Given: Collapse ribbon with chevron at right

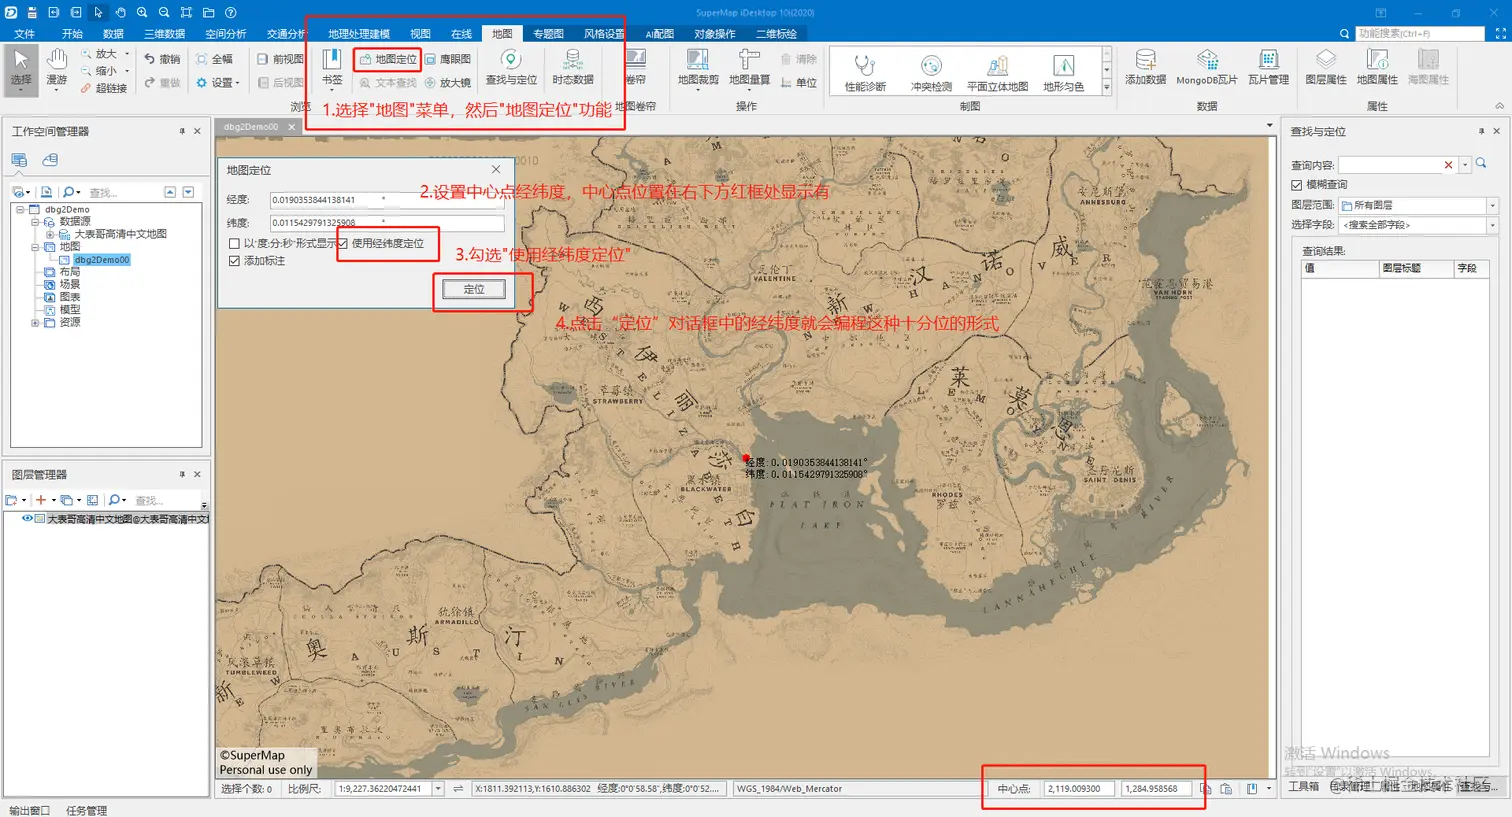Looking at the screenshot, I should [1498, 106].
